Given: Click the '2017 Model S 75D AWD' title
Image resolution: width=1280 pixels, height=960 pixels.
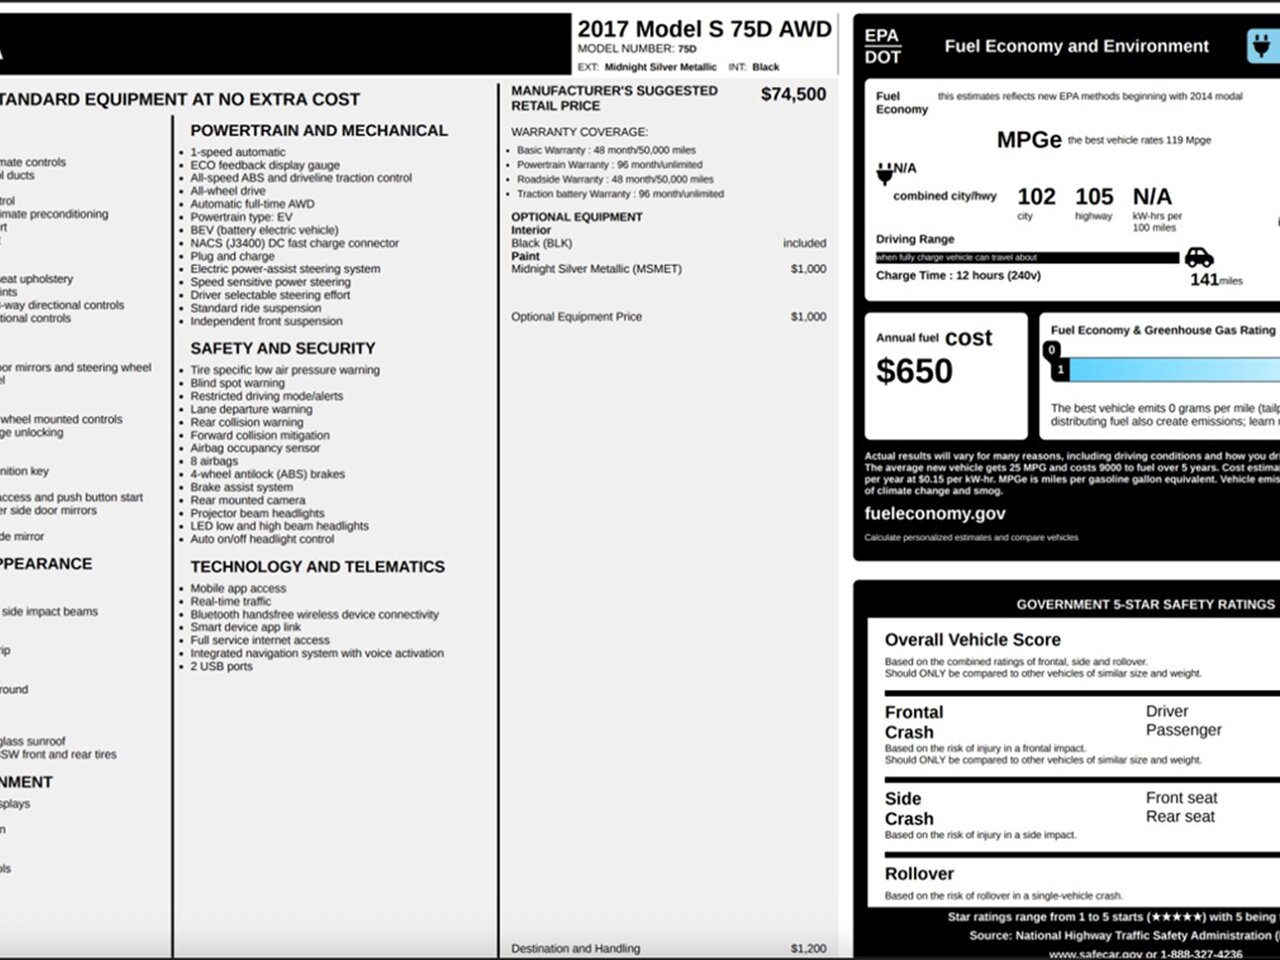Looking at the screenshot, I should (x=704, y=29).
